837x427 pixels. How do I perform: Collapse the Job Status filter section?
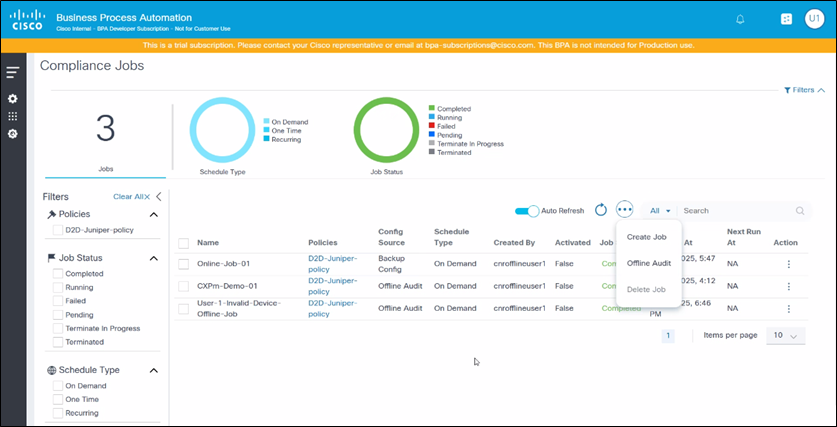point(154,258)
